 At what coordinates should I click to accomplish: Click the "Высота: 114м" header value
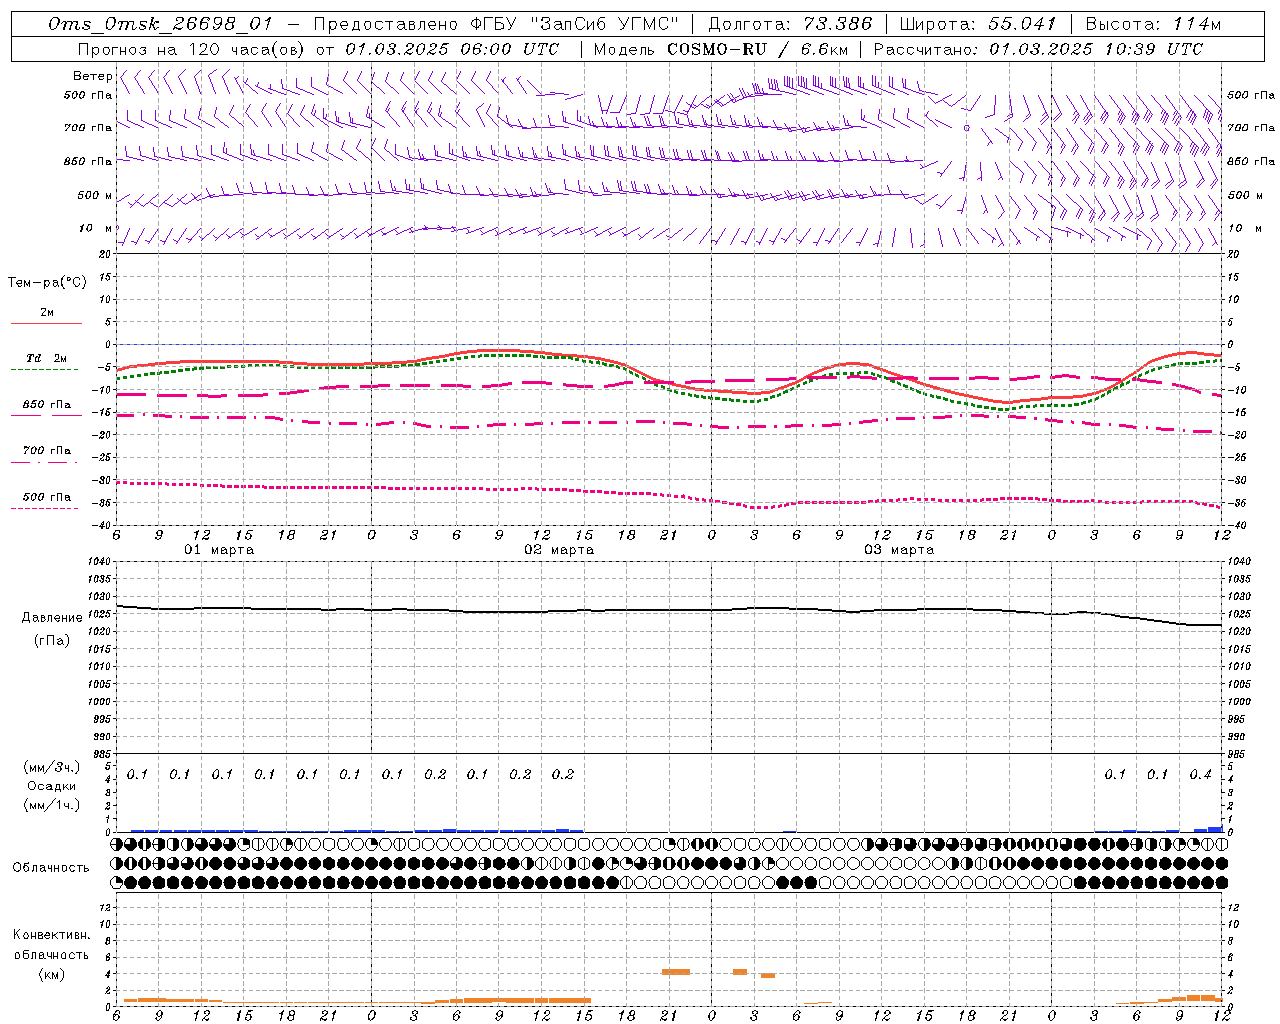[1154, 24]
